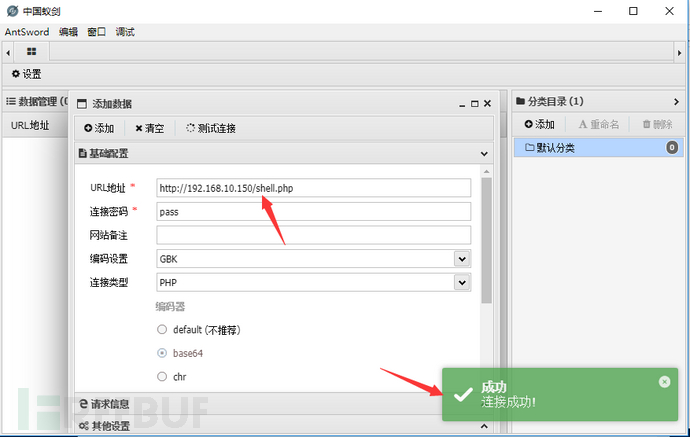Viewport: 690px width, 437px height.
Task: Click the left tab-scroll arrow
Action: coord(8,53)
